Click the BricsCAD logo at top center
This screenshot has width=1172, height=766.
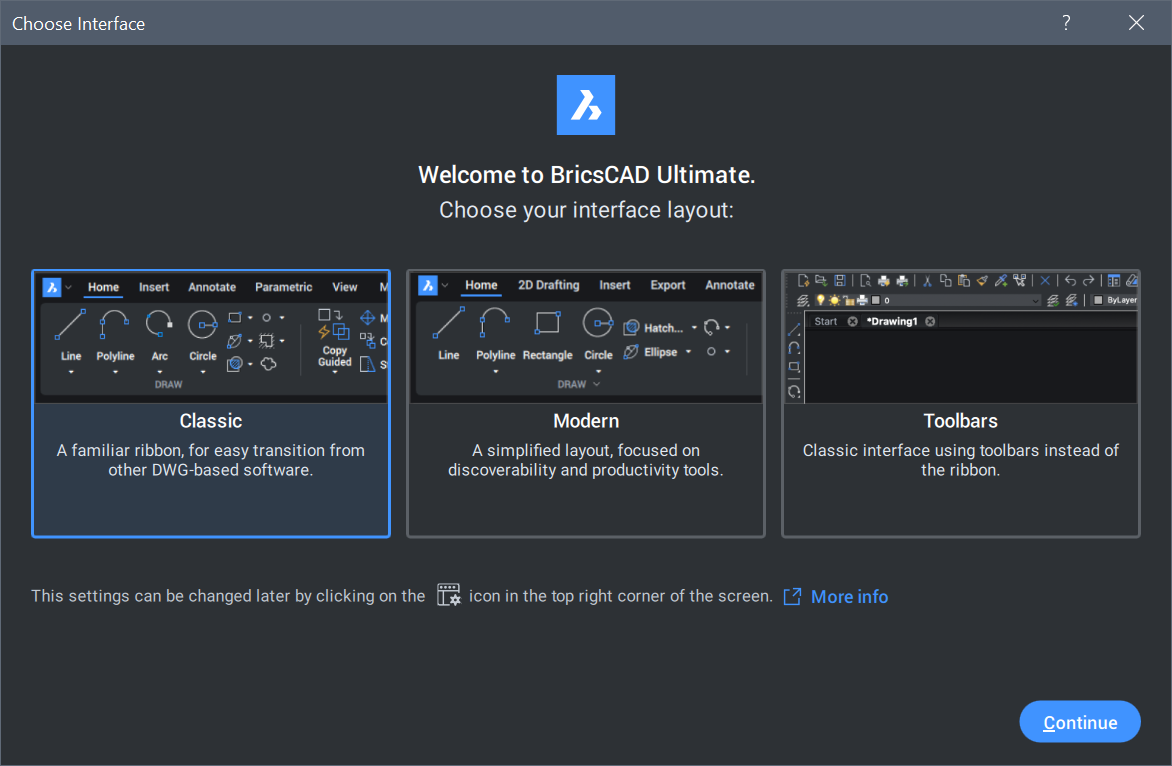tap(586, 105)
